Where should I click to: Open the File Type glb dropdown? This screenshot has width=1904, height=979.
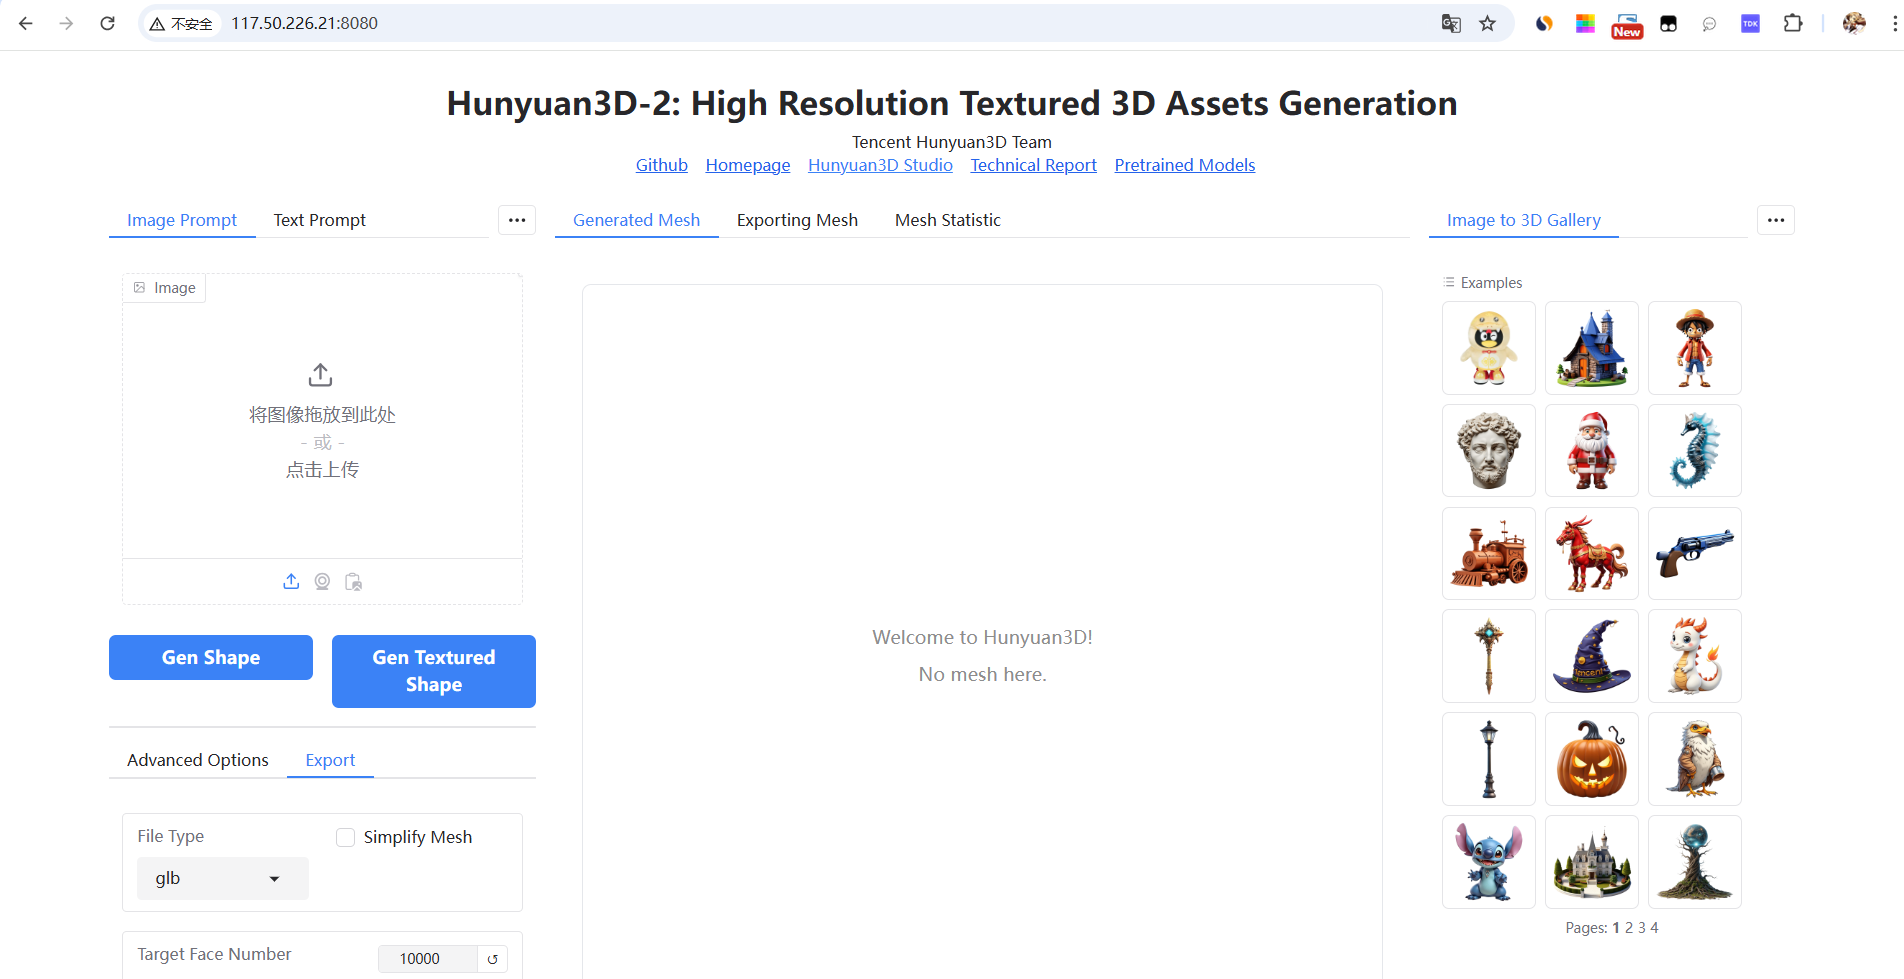pos(223,878)
